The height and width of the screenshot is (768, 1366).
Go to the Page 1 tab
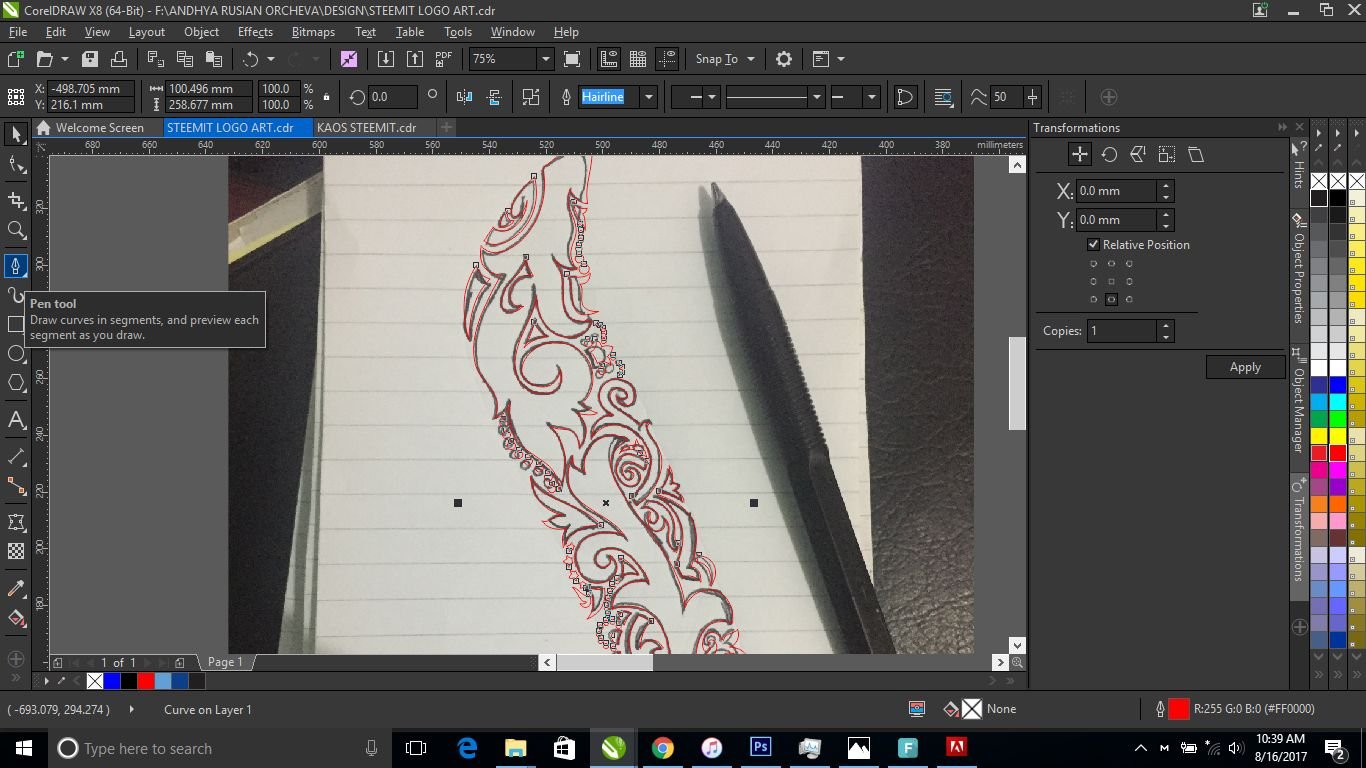pos(225,662)
